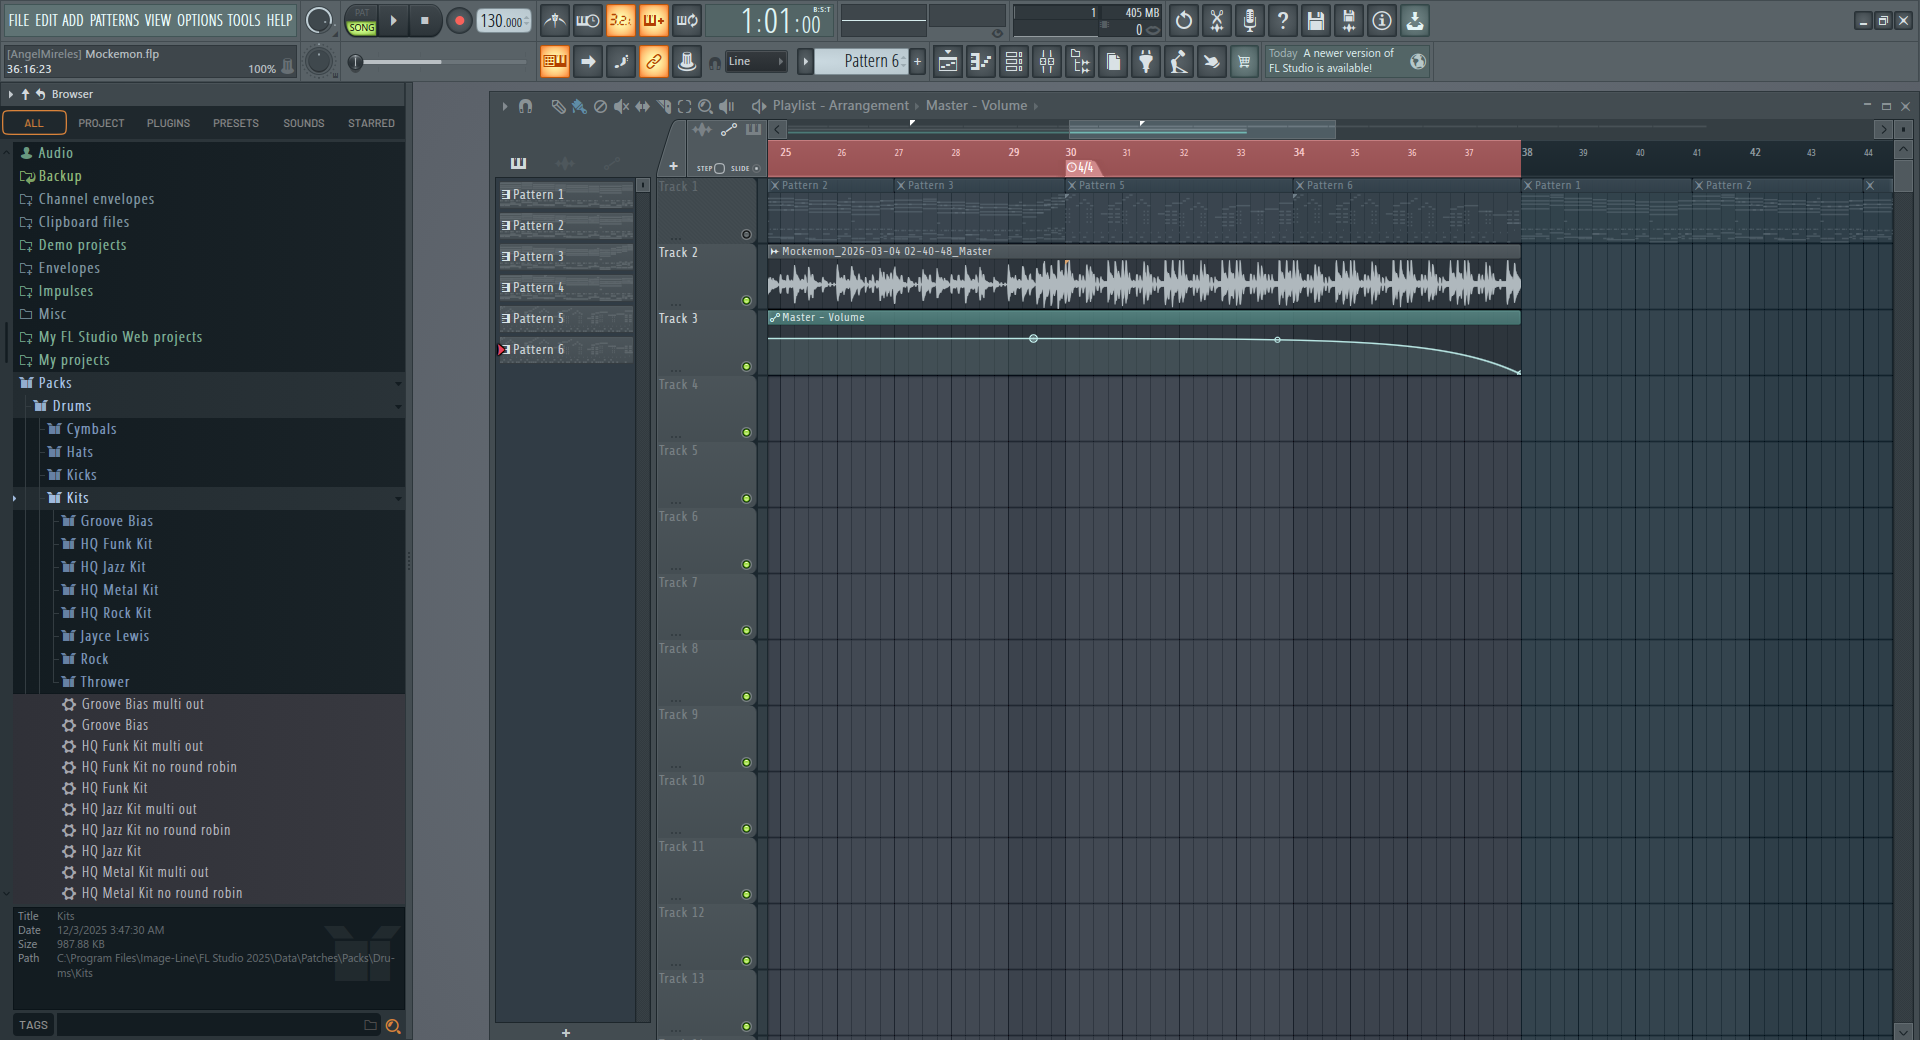The image size is (1920, 1040).
Task: Click the audio editor scissors icon
Action: pos(1217,20)
